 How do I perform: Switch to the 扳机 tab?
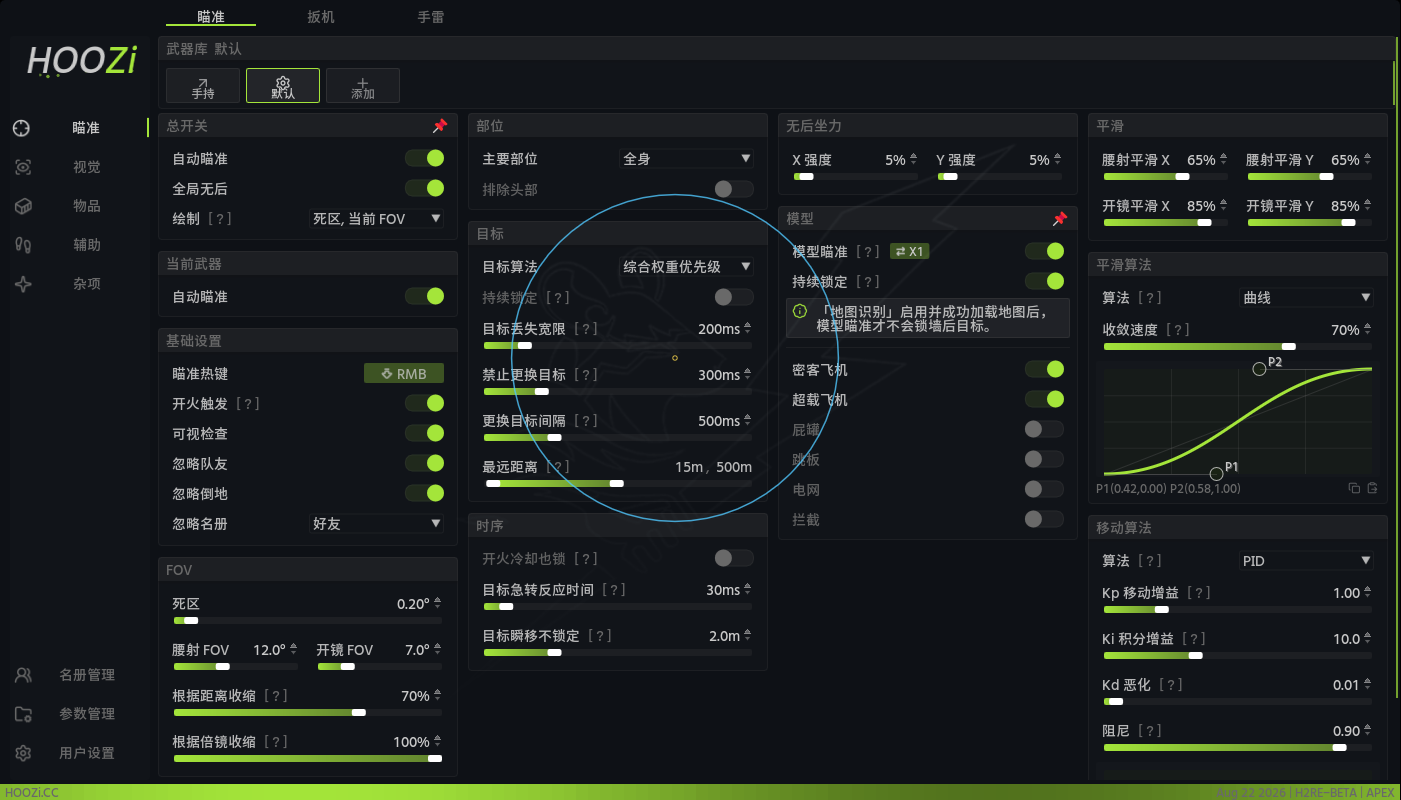321,16
